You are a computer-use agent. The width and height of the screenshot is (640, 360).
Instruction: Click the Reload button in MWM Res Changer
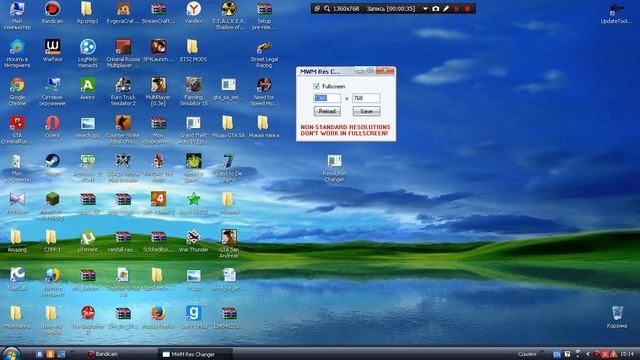[327, 111]
